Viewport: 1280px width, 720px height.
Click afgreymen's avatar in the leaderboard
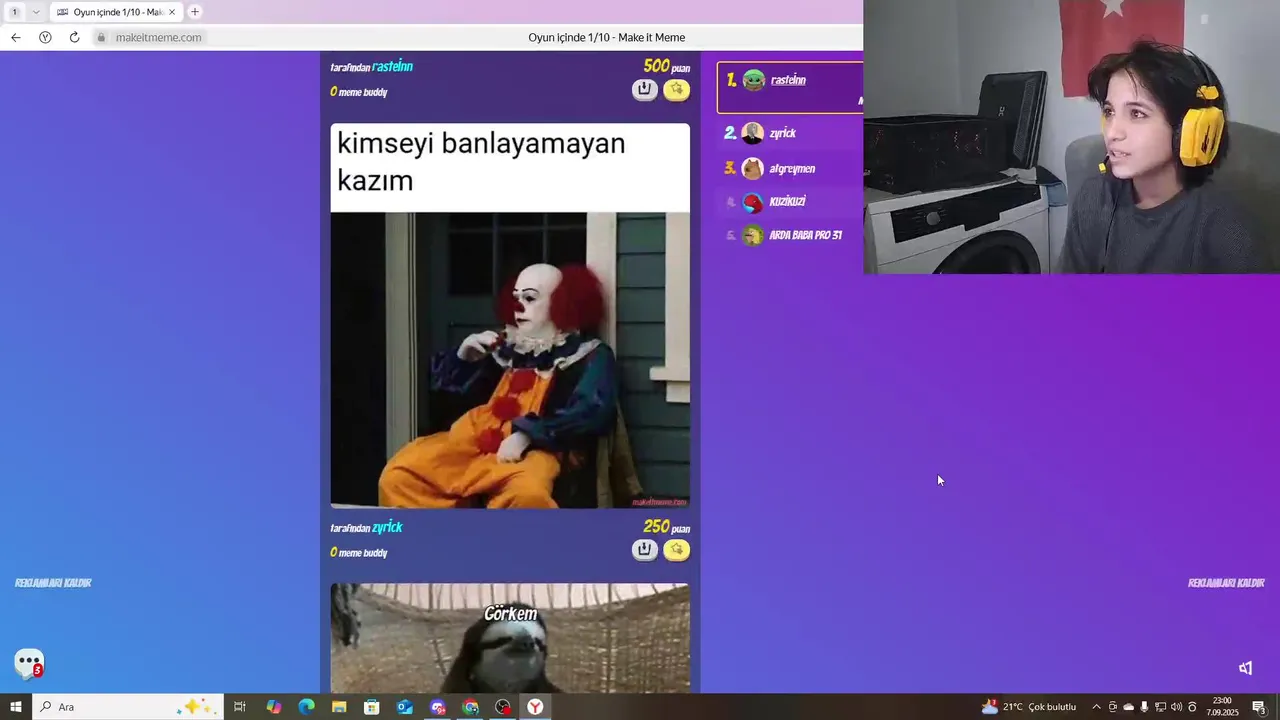pos(753,168)
